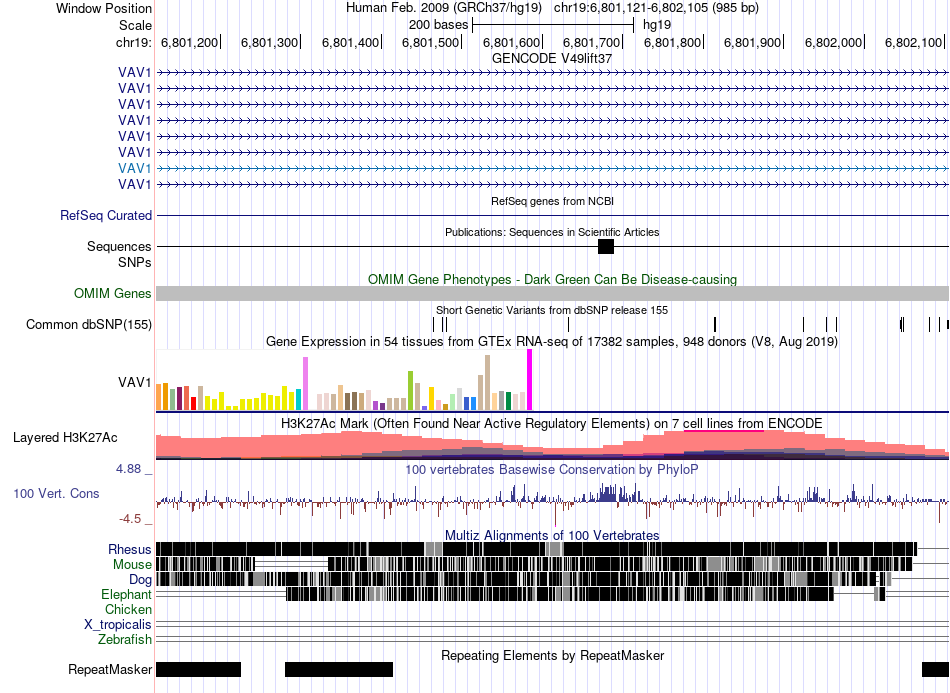The image size is (950, 693).
Task: Click the SNPs label under Sequences
Action: click(x=135, y=262)
